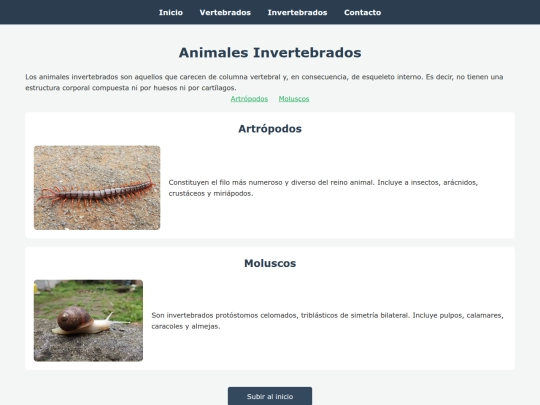
Task: Click the Subir al inicio button
Action: tap(270, 396)
